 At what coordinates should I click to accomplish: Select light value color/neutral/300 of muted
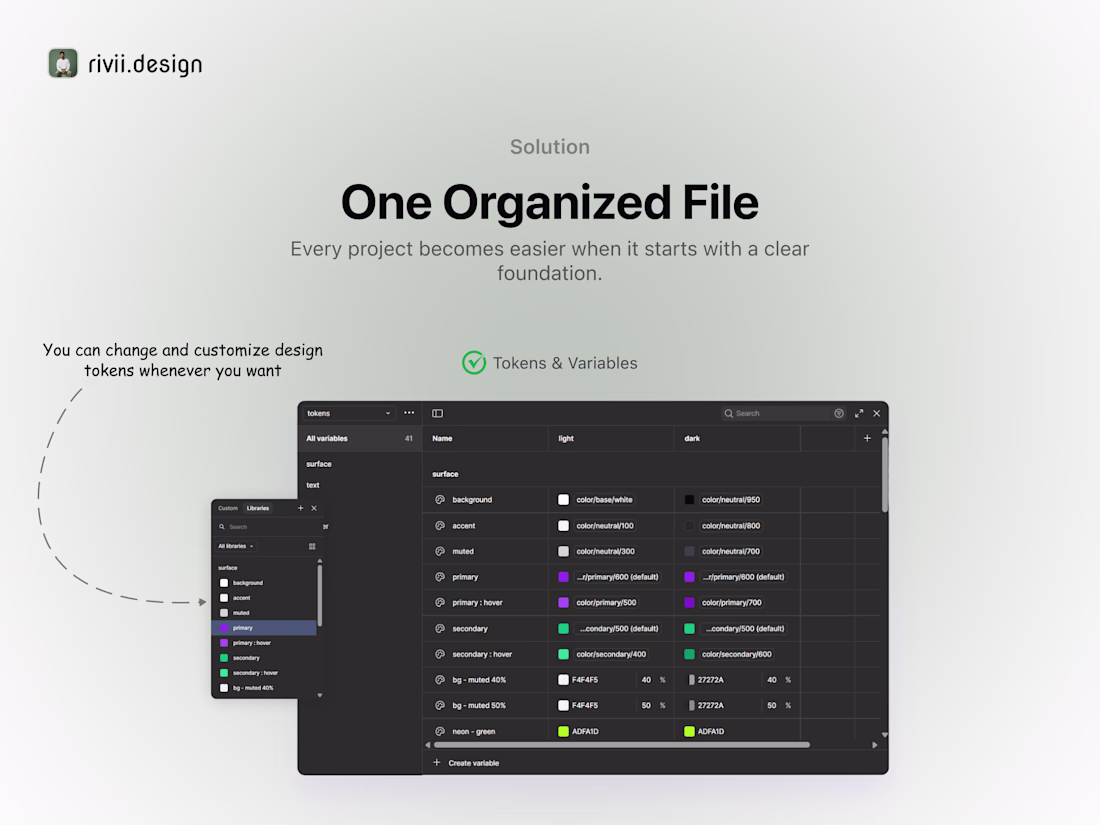605,551
